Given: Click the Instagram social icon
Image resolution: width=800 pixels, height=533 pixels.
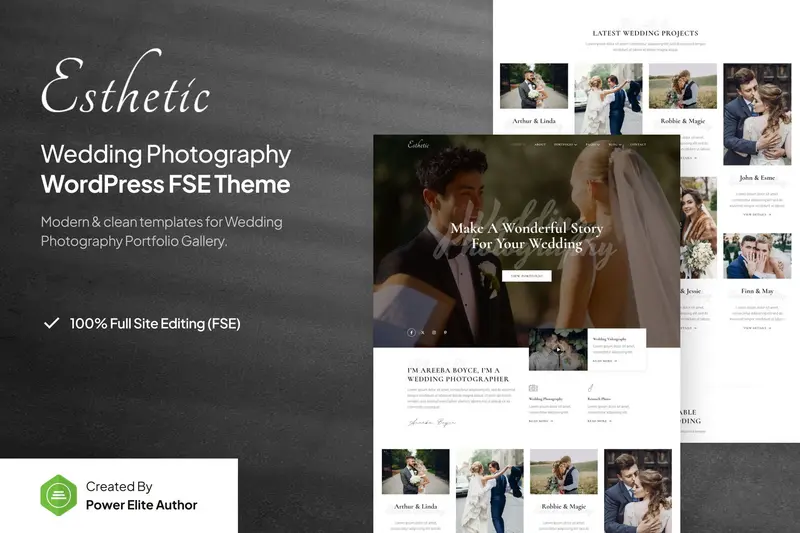Looking at the screenshot, I should point(434,332).
